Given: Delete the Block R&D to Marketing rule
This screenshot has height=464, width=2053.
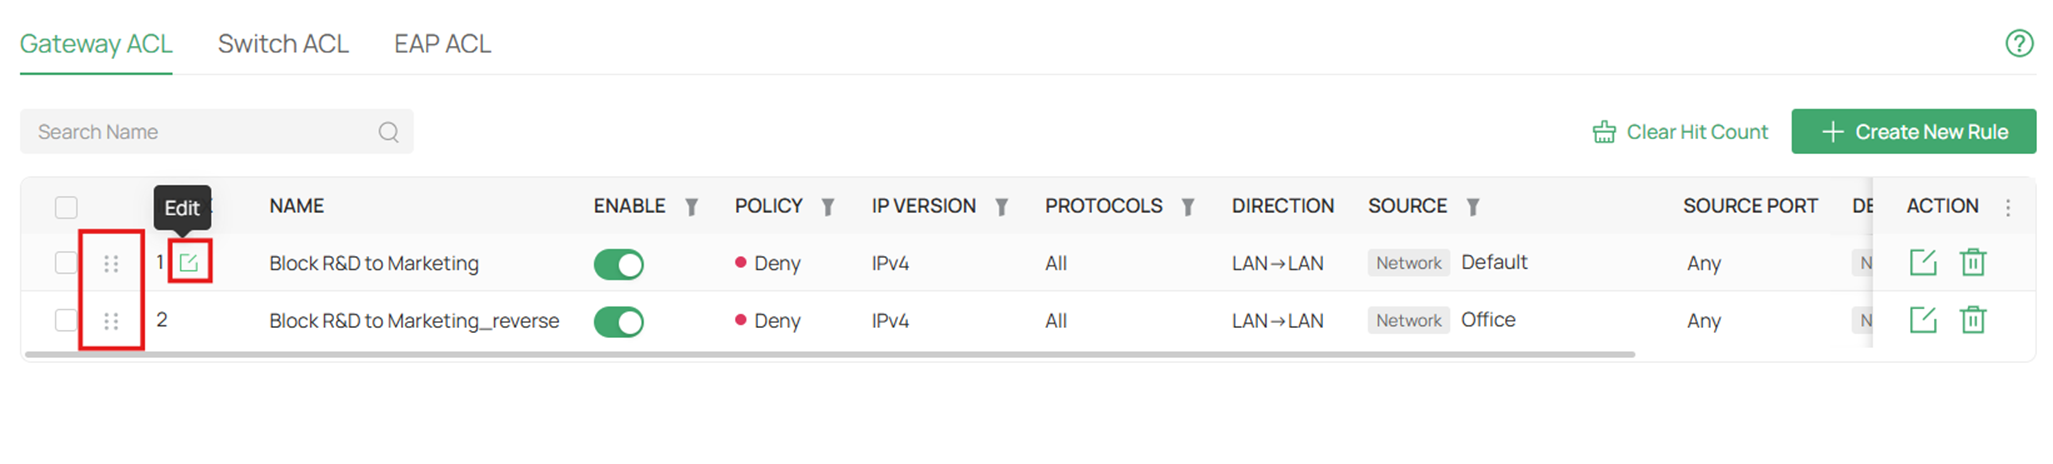Looking at the screenshot, I should pyautogui.click(x=1972, y=262).
